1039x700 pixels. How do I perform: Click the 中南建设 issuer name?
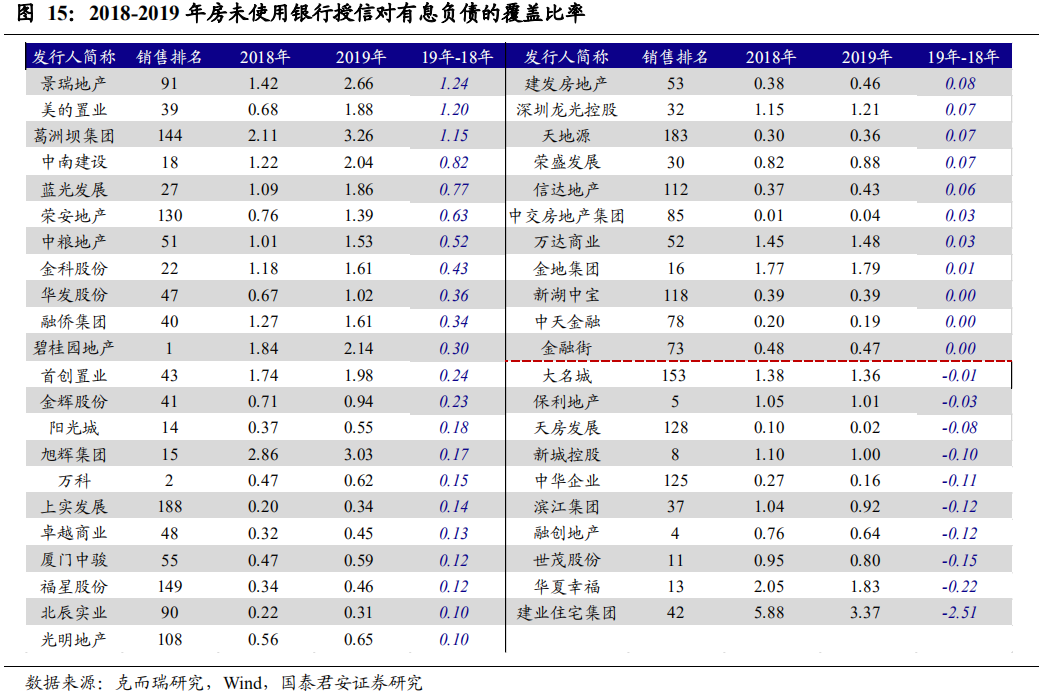74,162
